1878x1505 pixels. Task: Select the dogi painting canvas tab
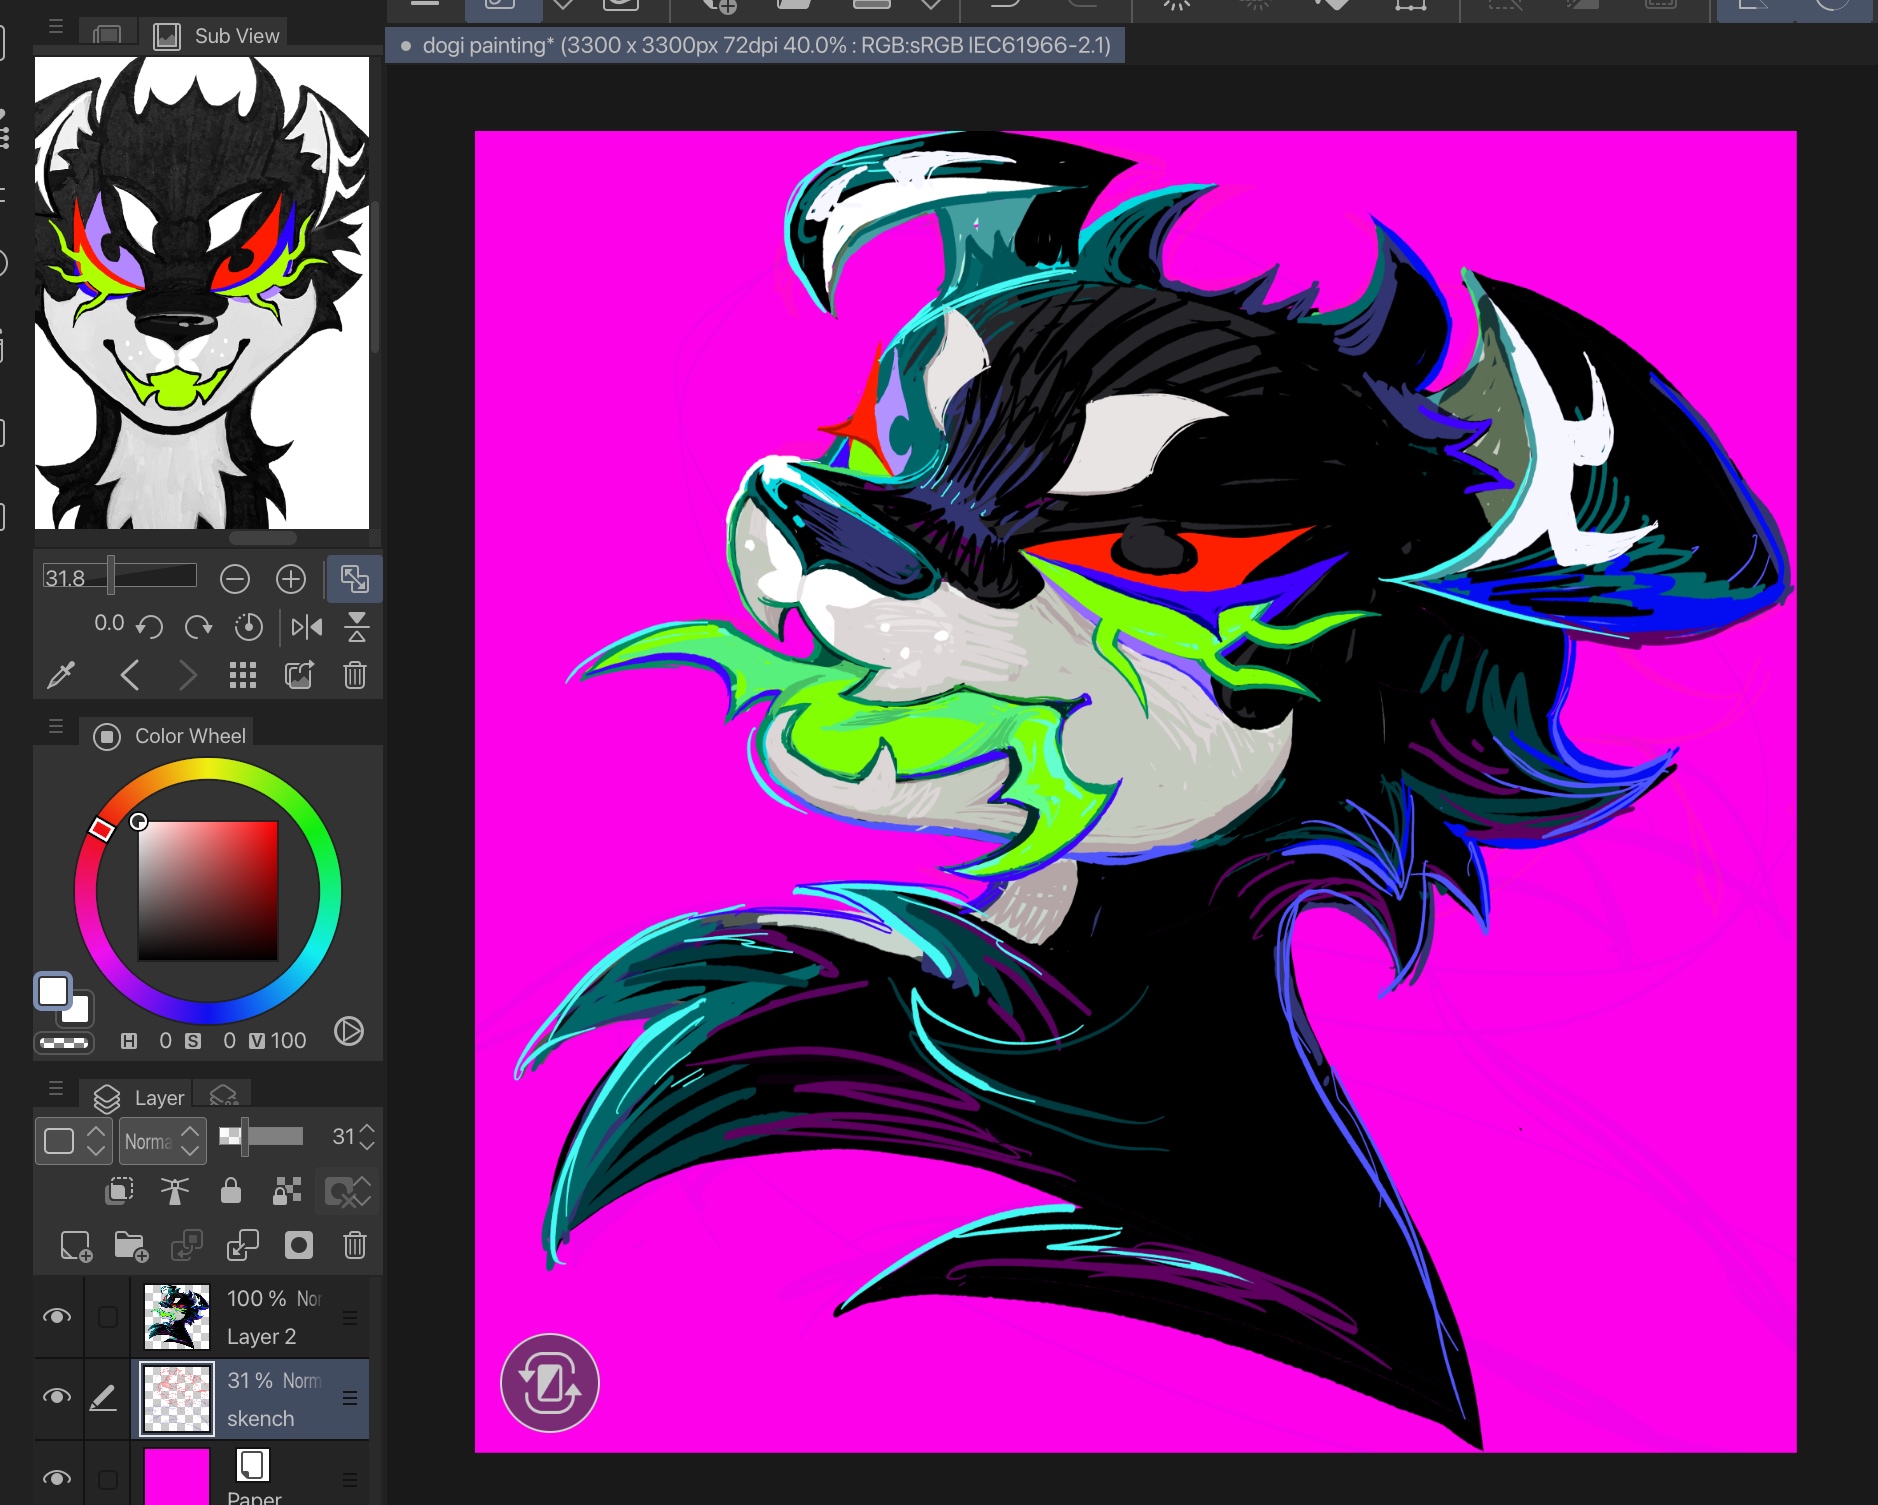click(x=755, y=46)
